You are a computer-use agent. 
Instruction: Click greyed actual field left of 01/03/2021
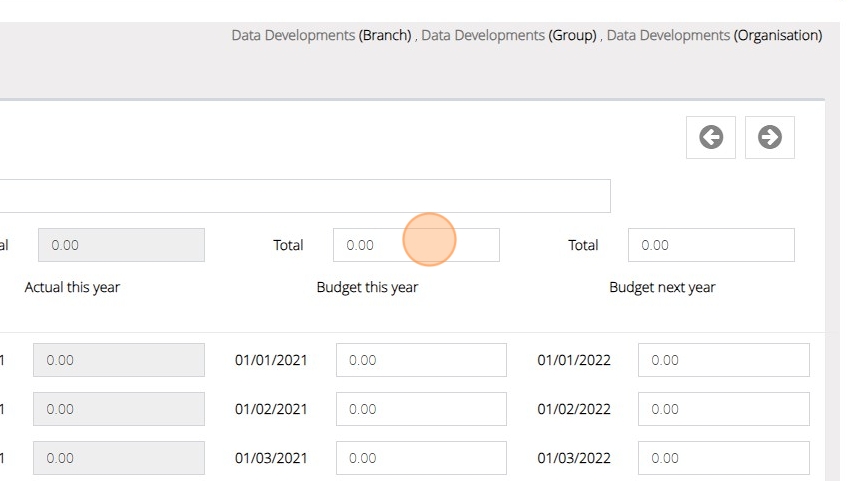point(119,458)
